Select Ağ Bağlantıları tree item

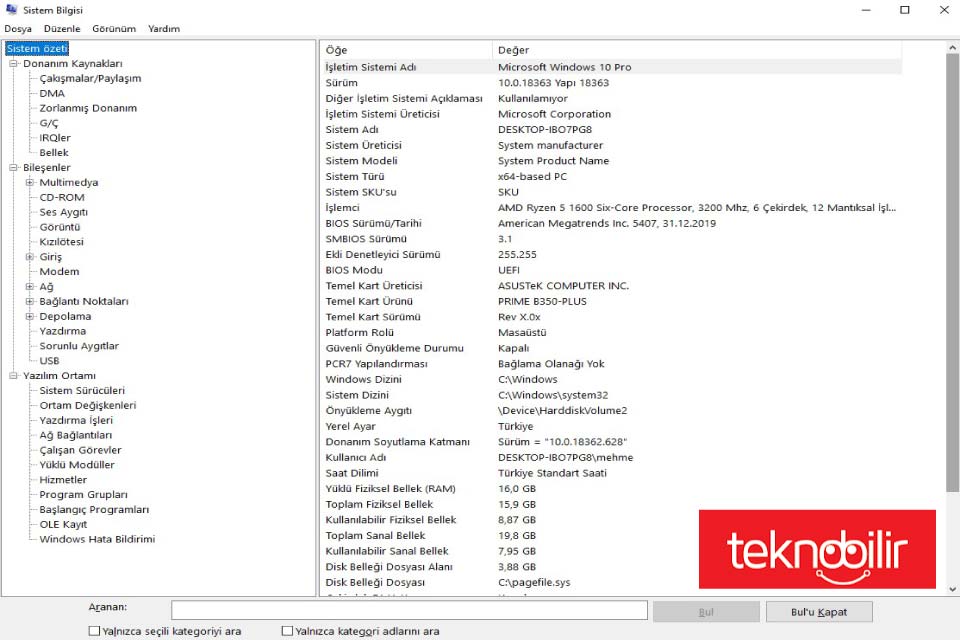[76, 435]
